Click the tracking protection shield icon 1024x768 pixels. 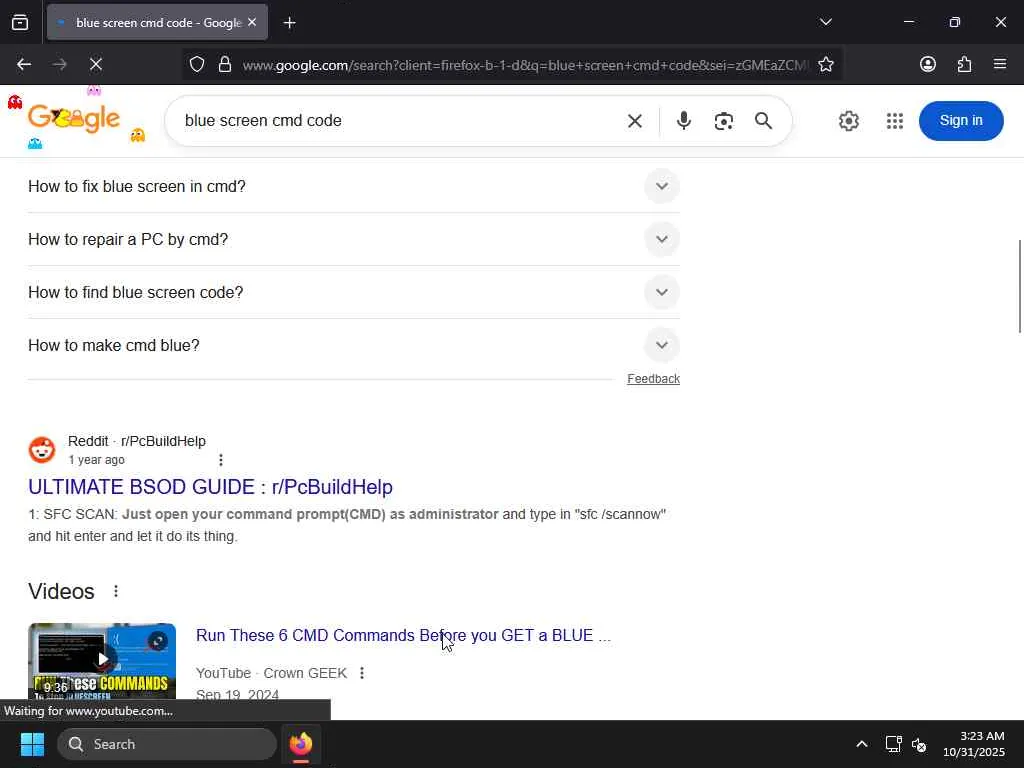coord(197,64)
